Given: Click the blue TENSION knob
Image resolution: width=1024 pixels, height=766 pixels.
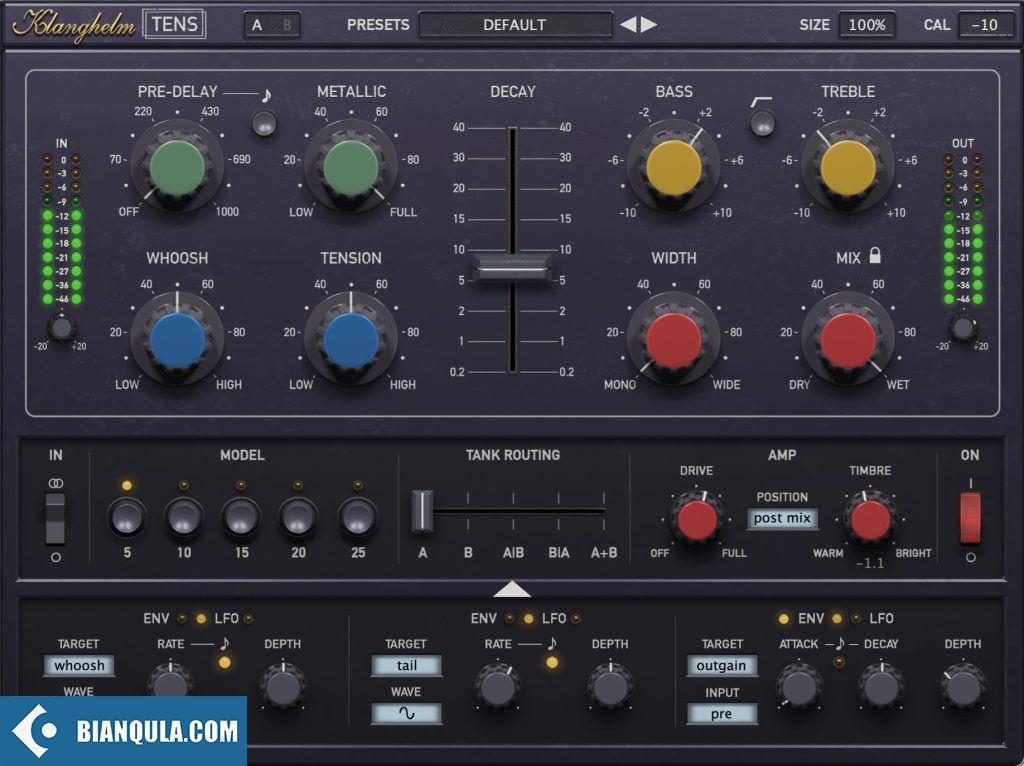Looking at the screenshot, I should pos(351,340).
